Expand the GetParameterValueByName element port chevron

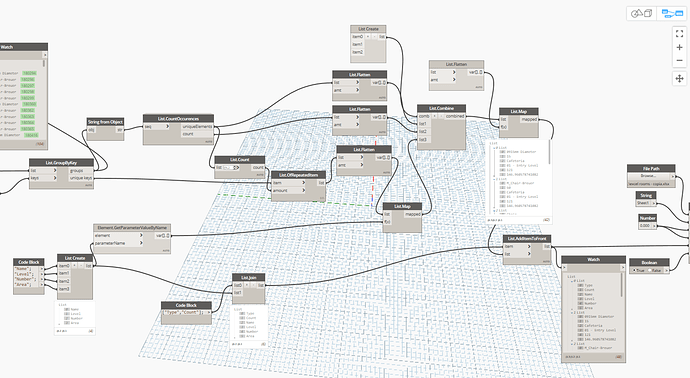click(141, 235)
